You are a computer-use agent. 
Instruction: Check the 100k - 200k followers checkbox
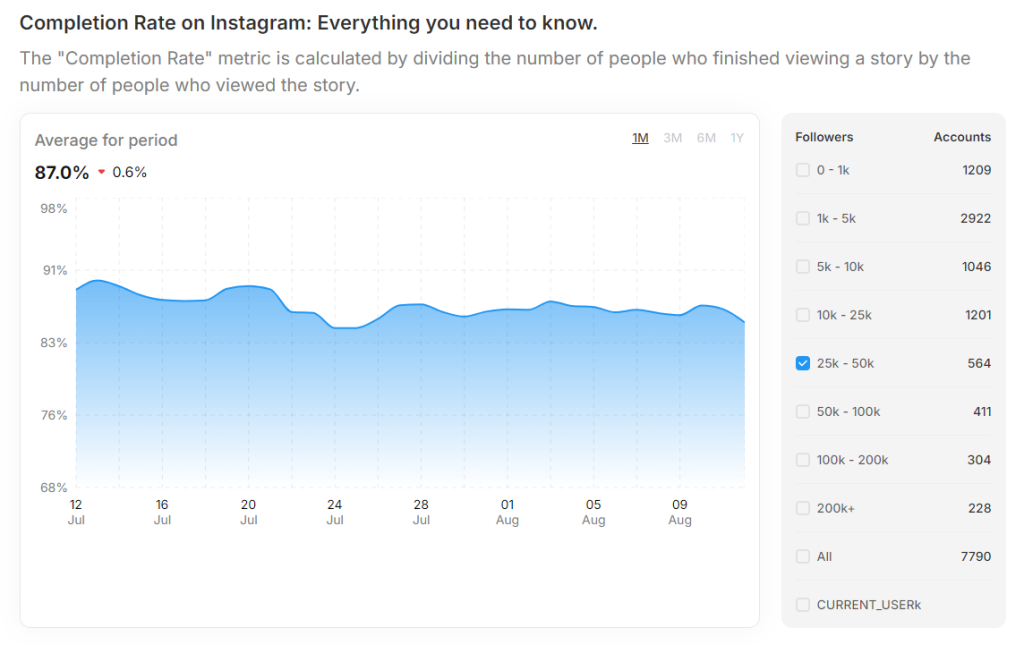803,459
